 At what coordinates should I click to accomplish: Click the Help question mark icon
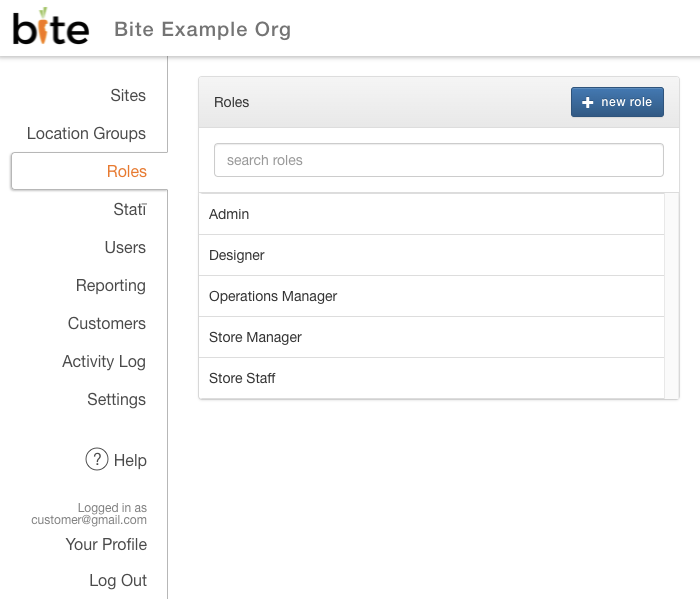pos(97,459)
